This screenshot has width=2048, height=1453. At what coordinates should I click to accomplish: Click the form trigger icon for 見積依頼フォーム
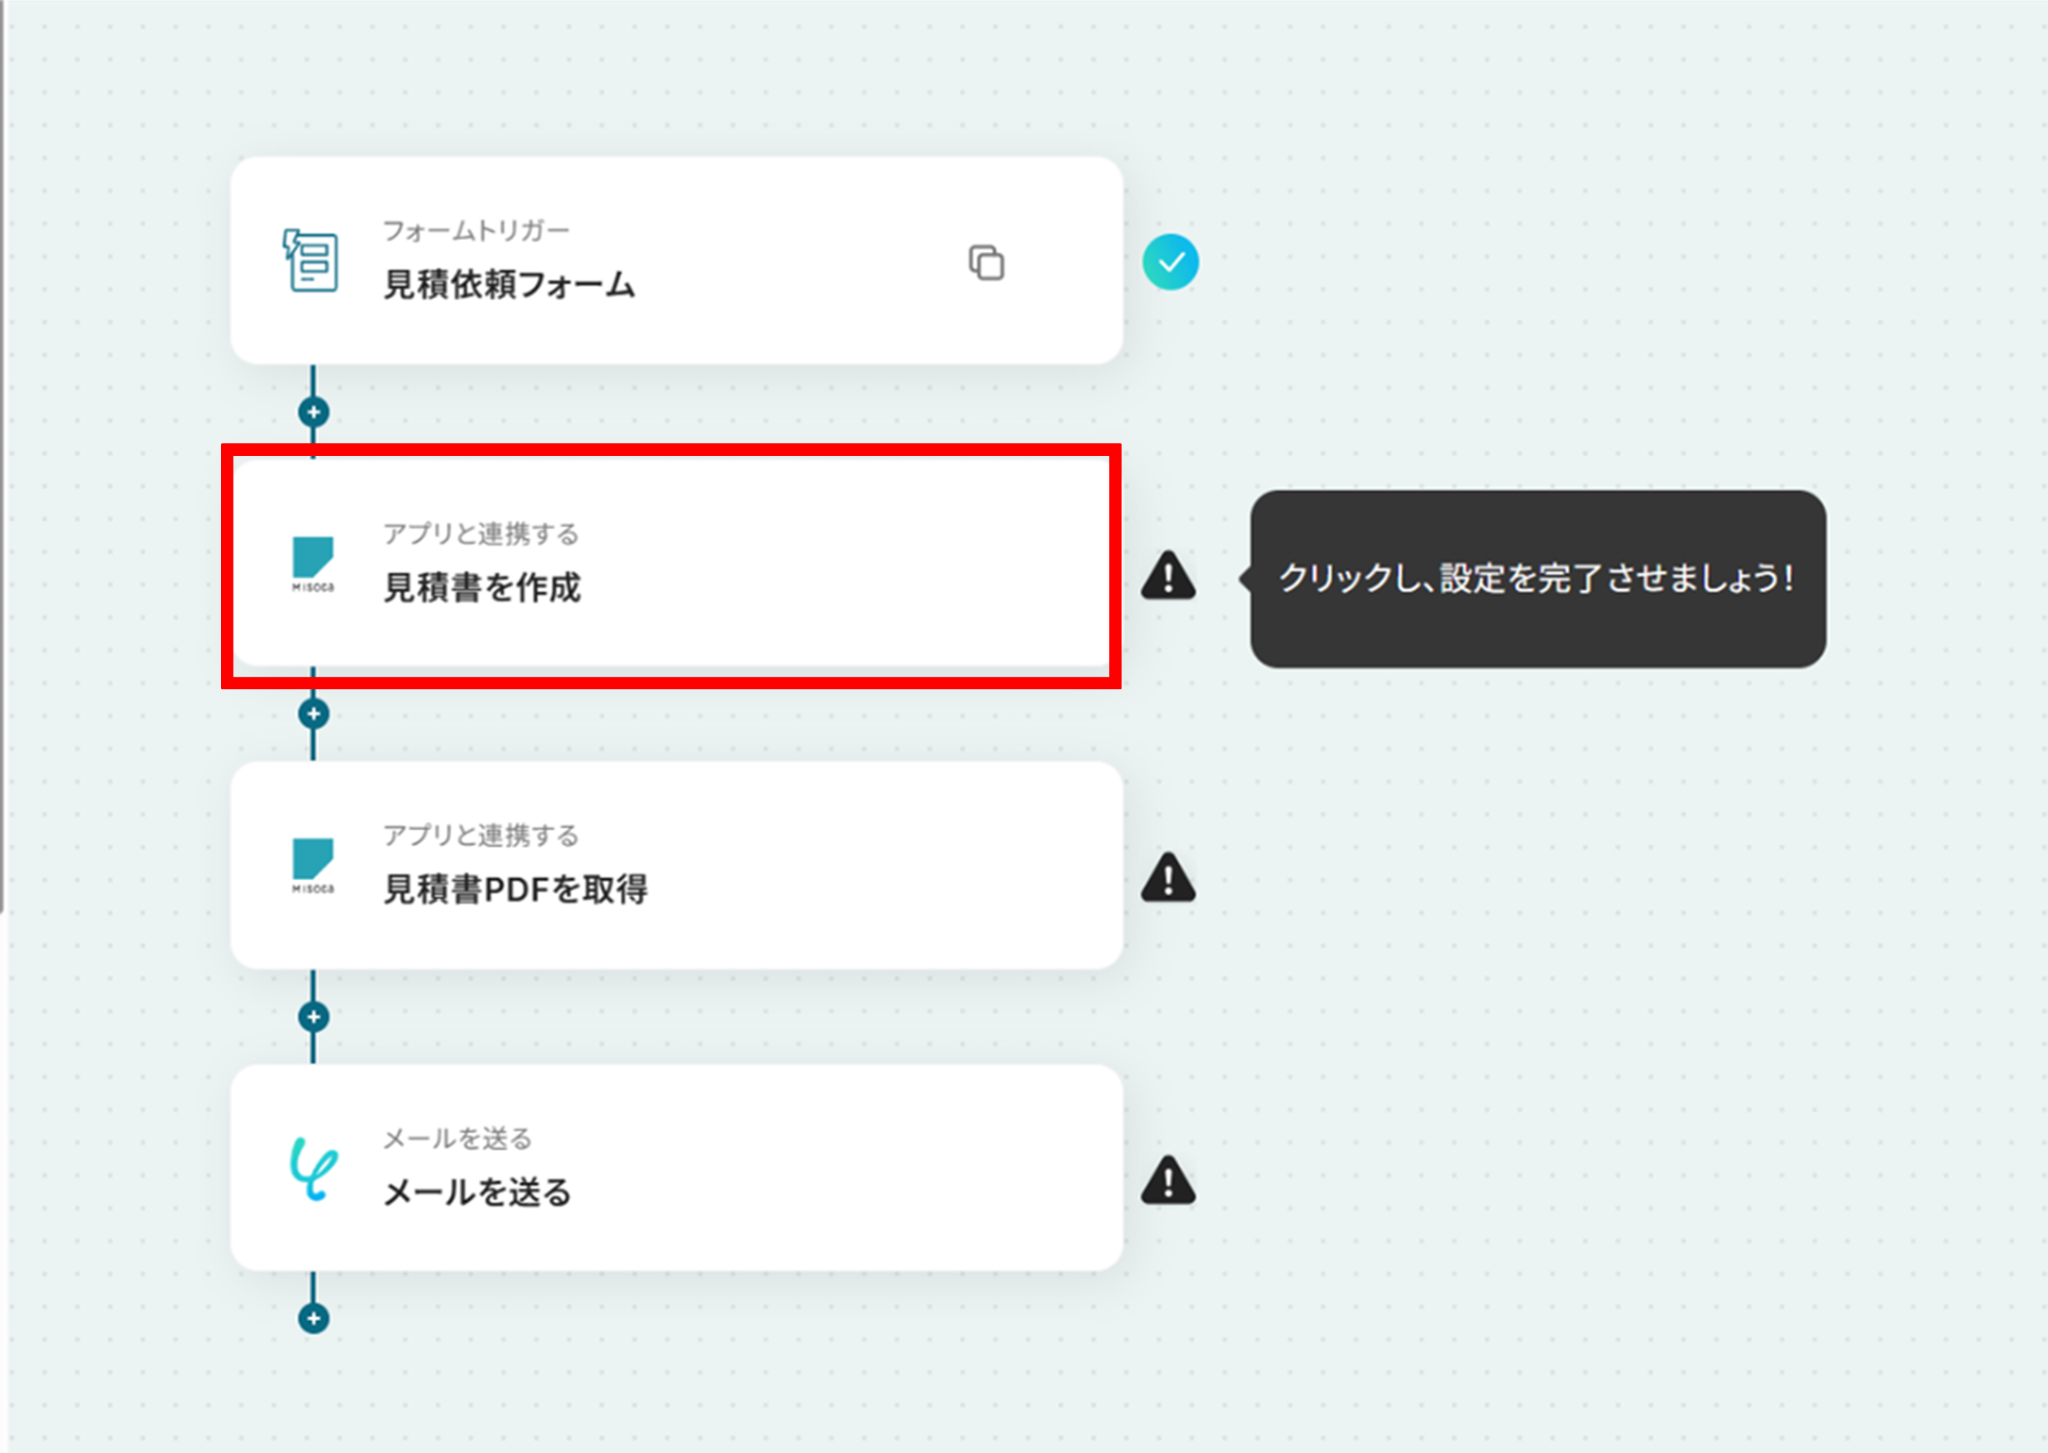[x=311, y=261]
